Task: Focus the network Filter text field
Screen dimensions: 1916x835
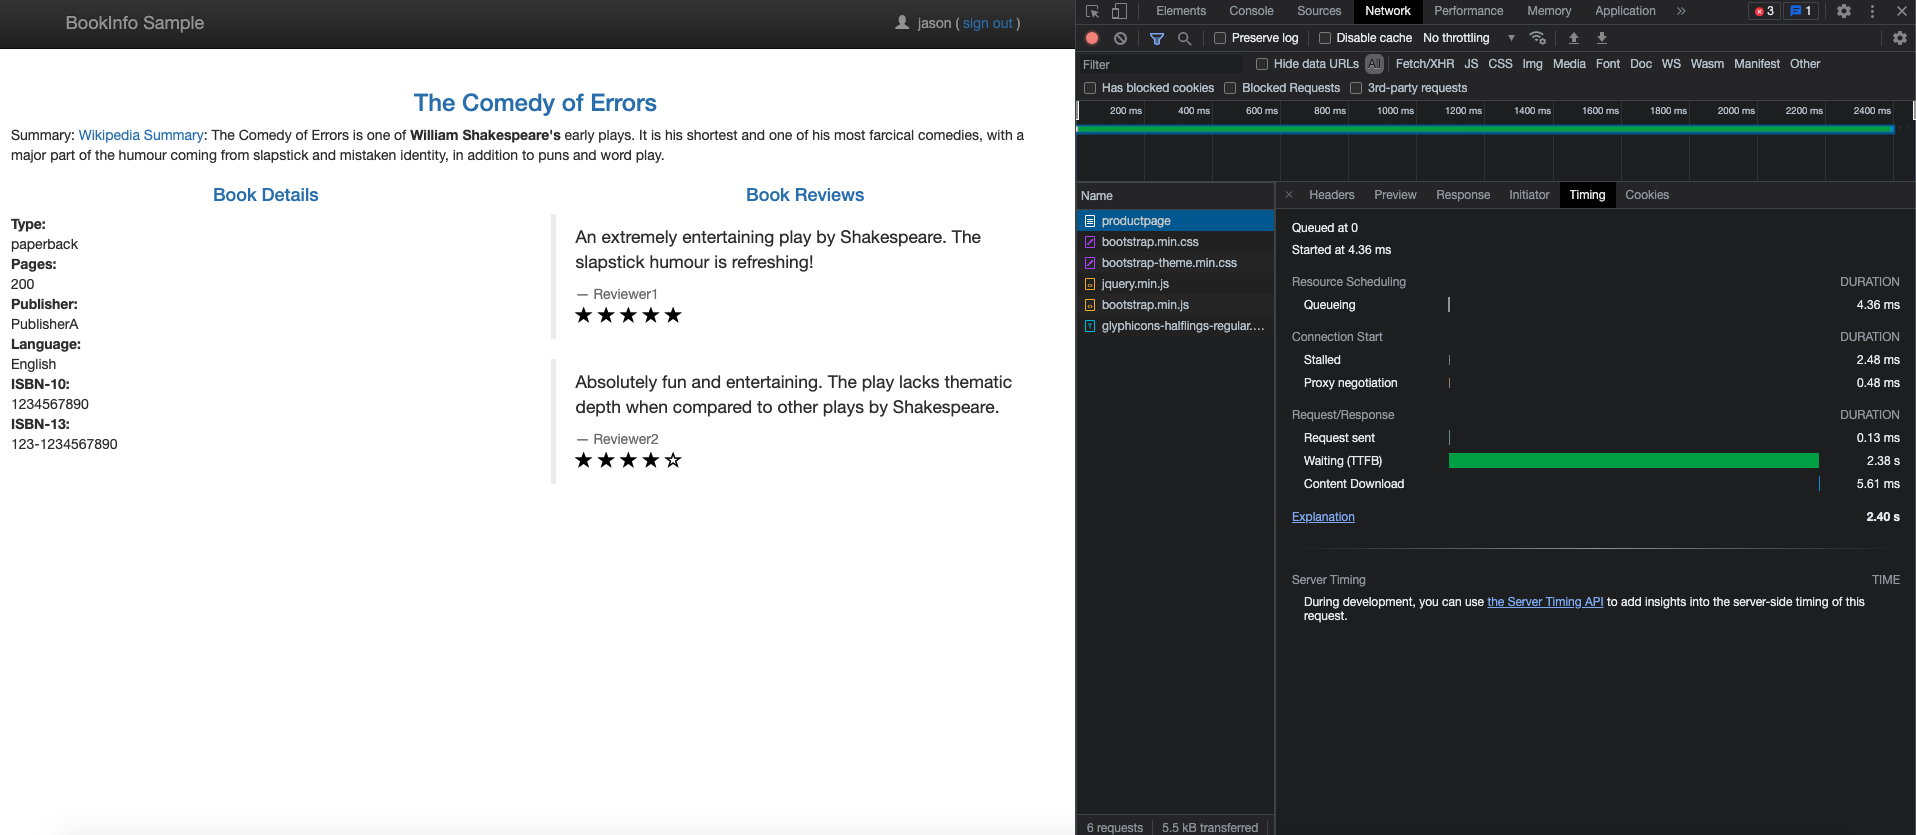Action: pos(1160,64)
